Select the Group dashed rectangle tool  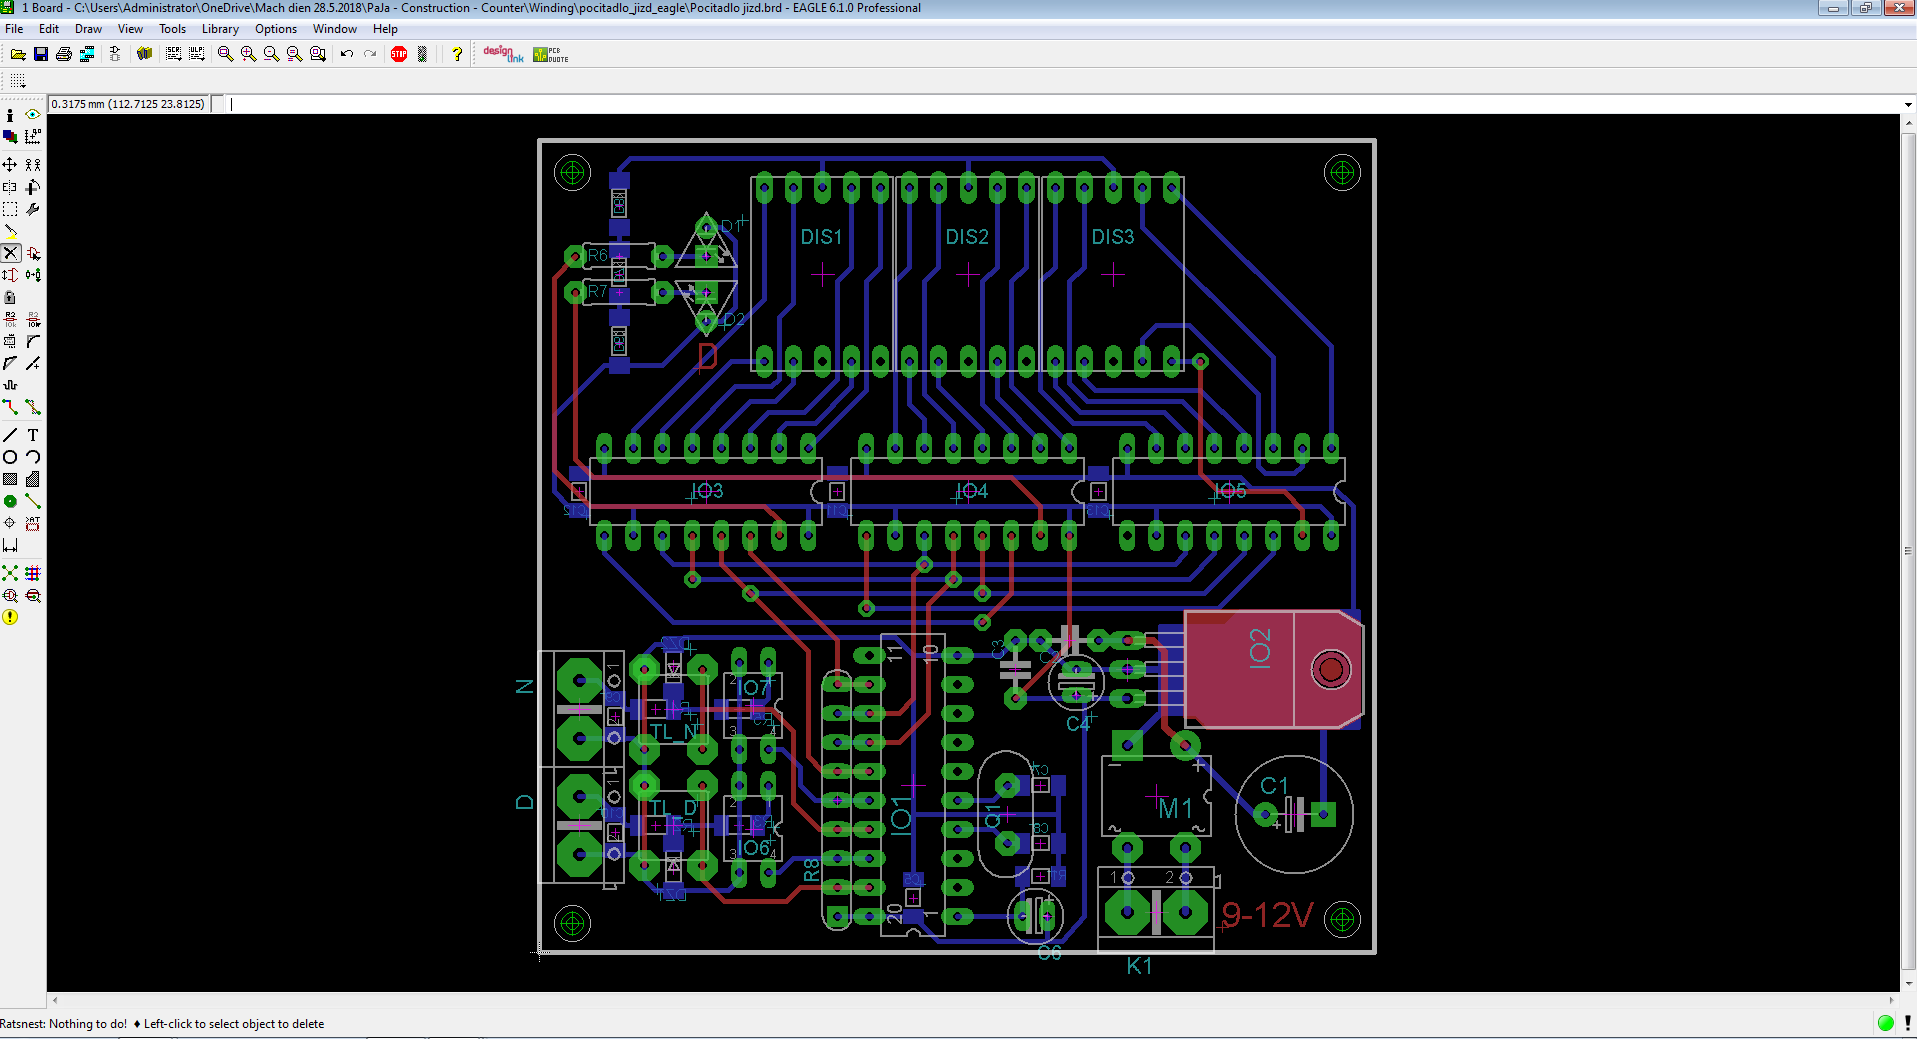(x=10, y=209)
